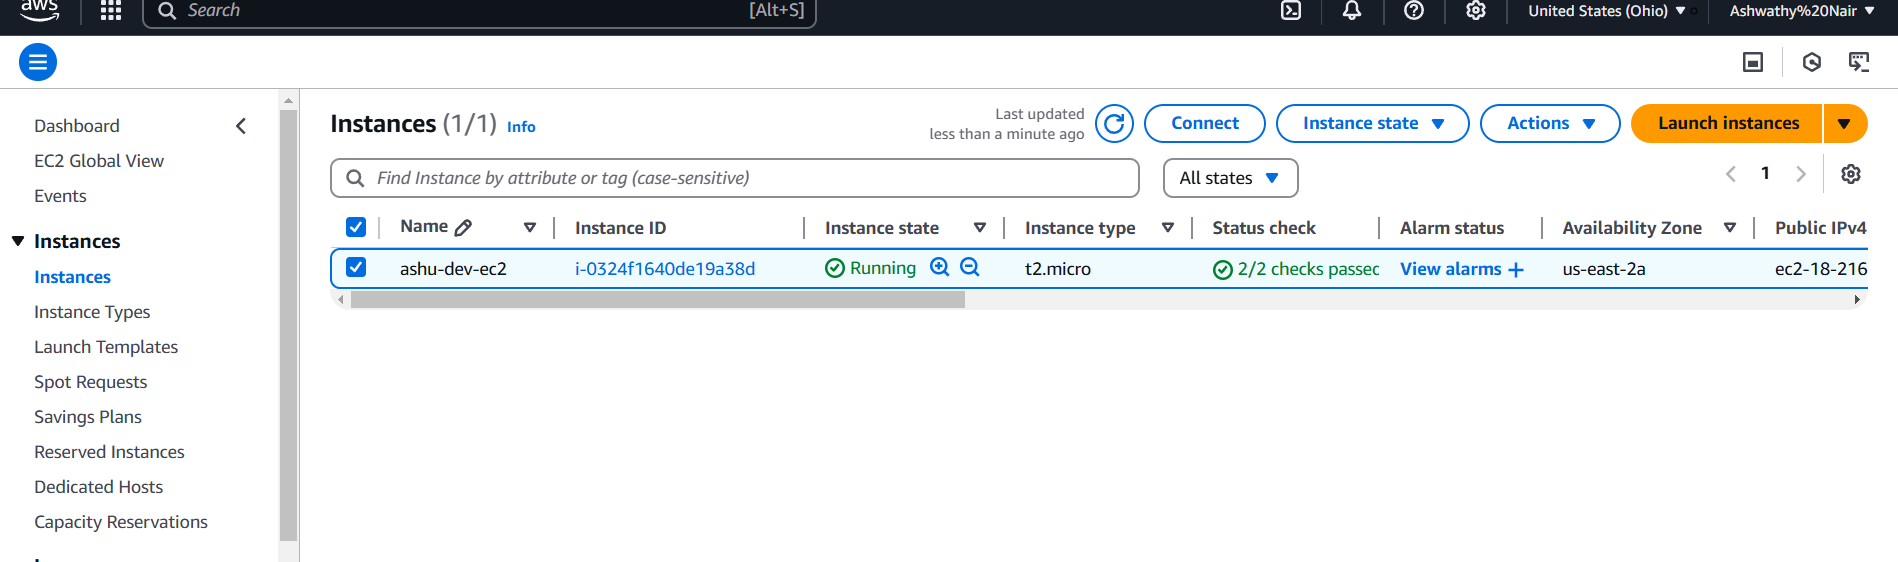The image size is (1898, 562).
Task: Click the Connect button
Action: tap(1204, 124)
